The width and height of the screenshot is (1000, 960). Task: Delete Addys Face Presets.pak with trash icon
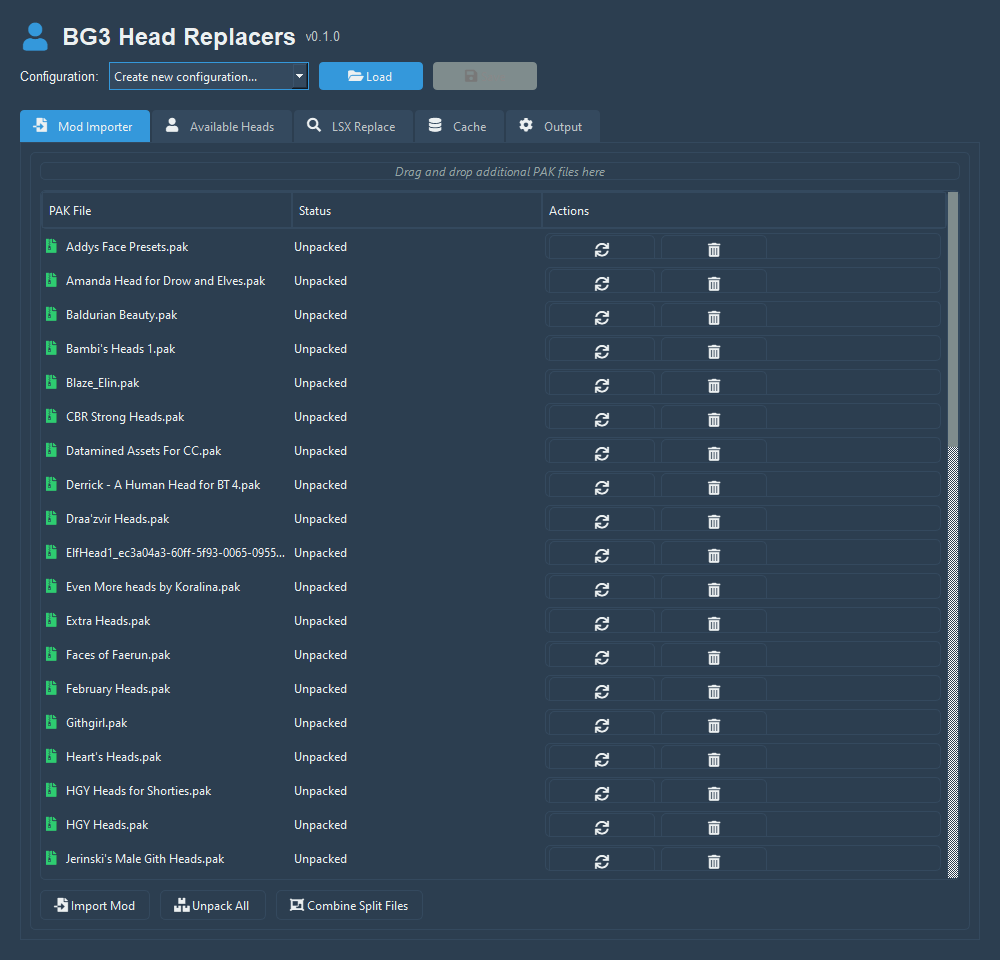(x=714, y=248)
